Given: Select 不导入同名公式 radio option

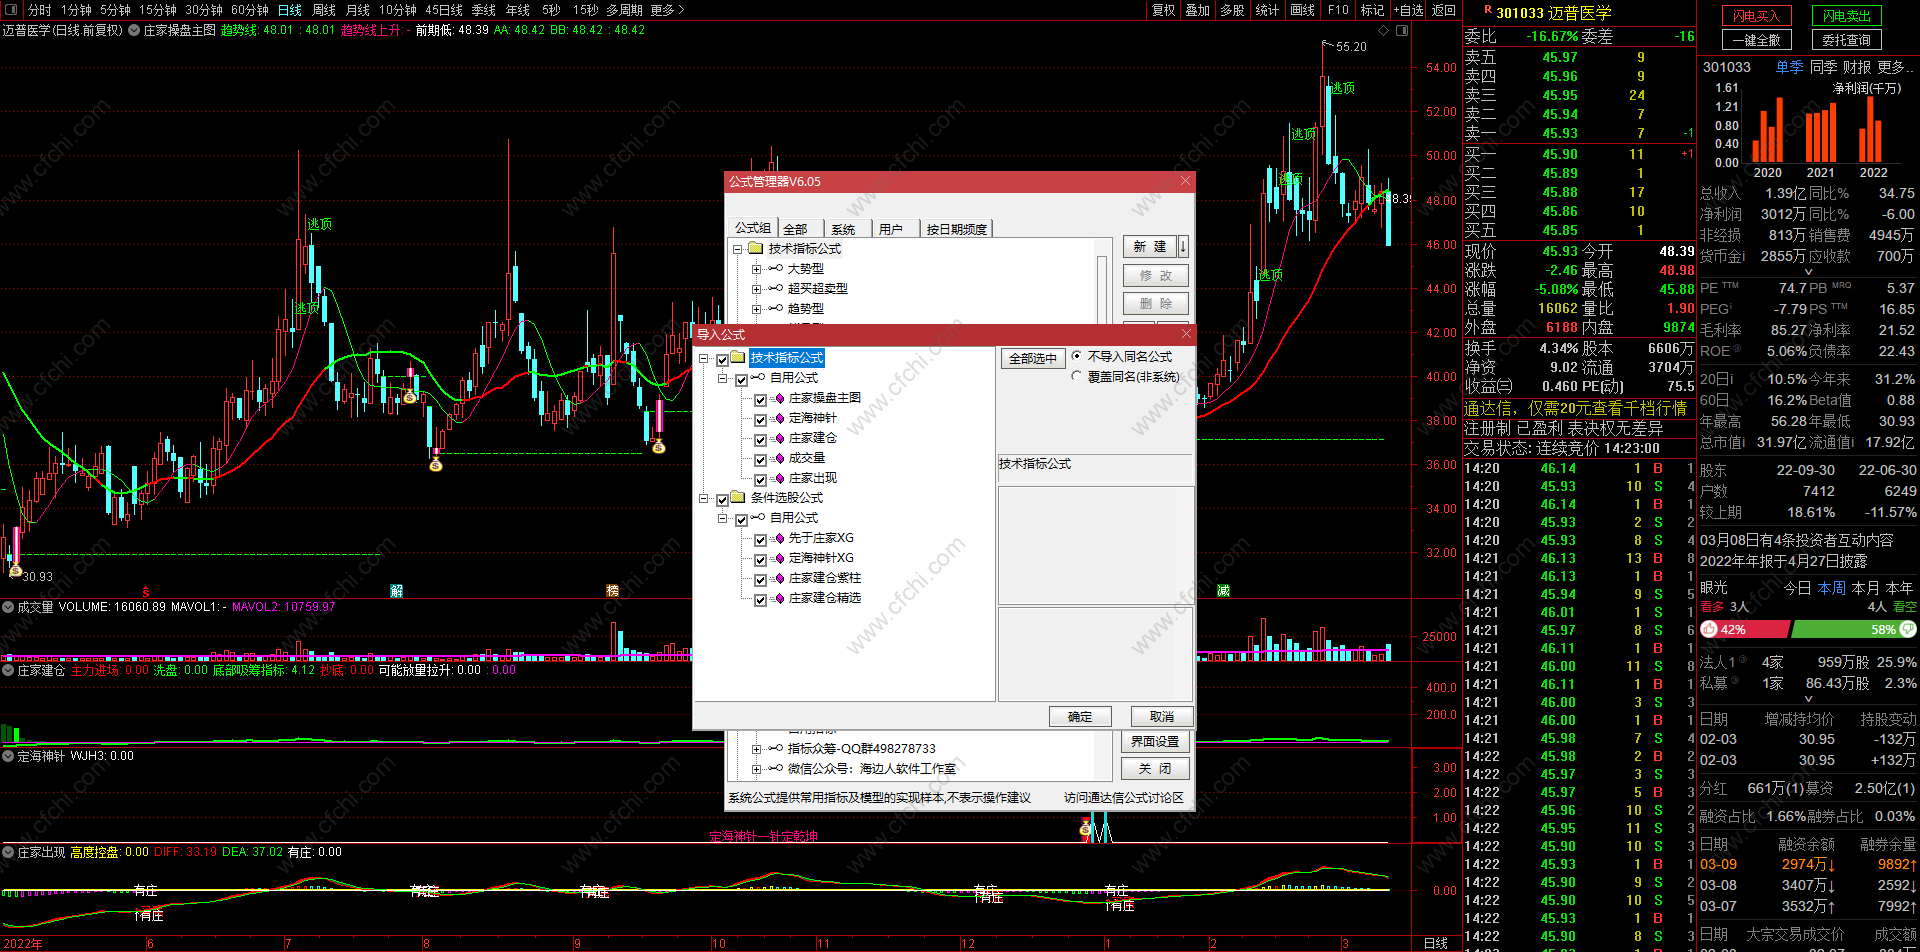Looking at the screenshot, I should point(1076,356).
